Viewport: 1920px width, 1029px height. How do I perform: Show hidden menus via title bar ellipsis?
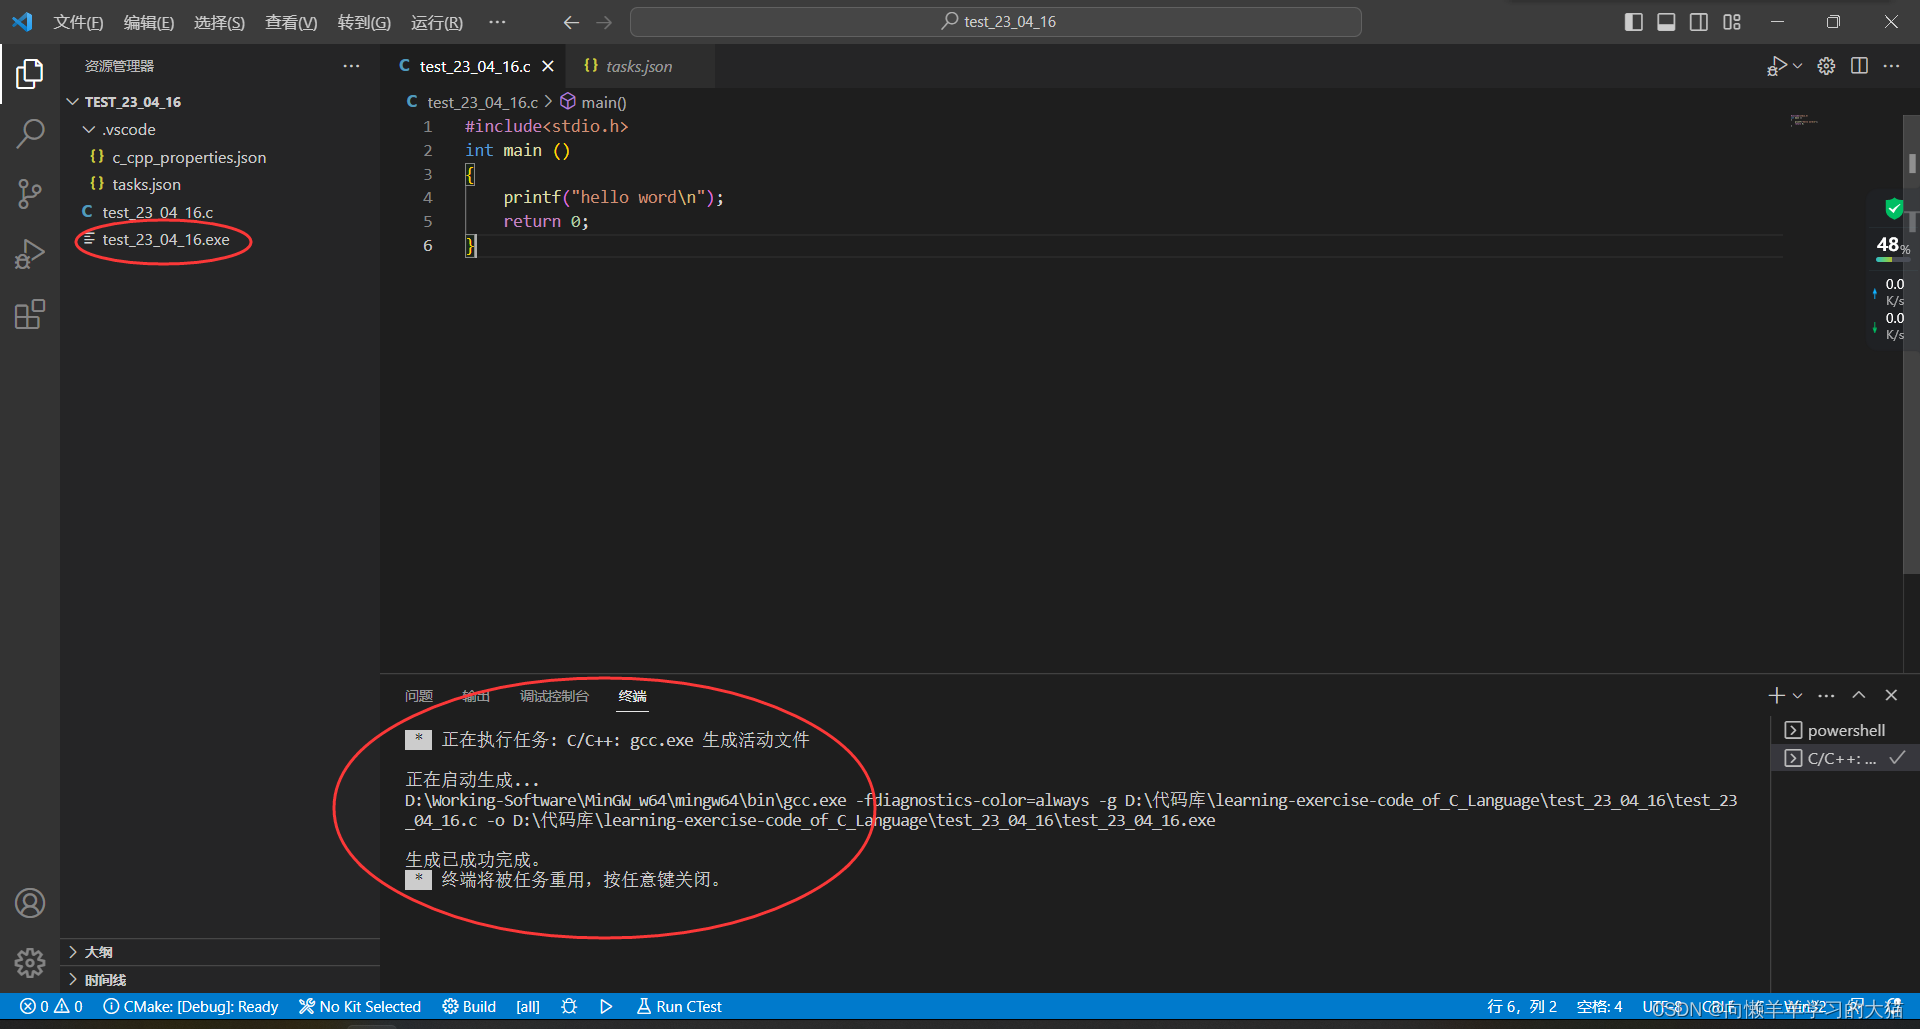click(497, 22)
